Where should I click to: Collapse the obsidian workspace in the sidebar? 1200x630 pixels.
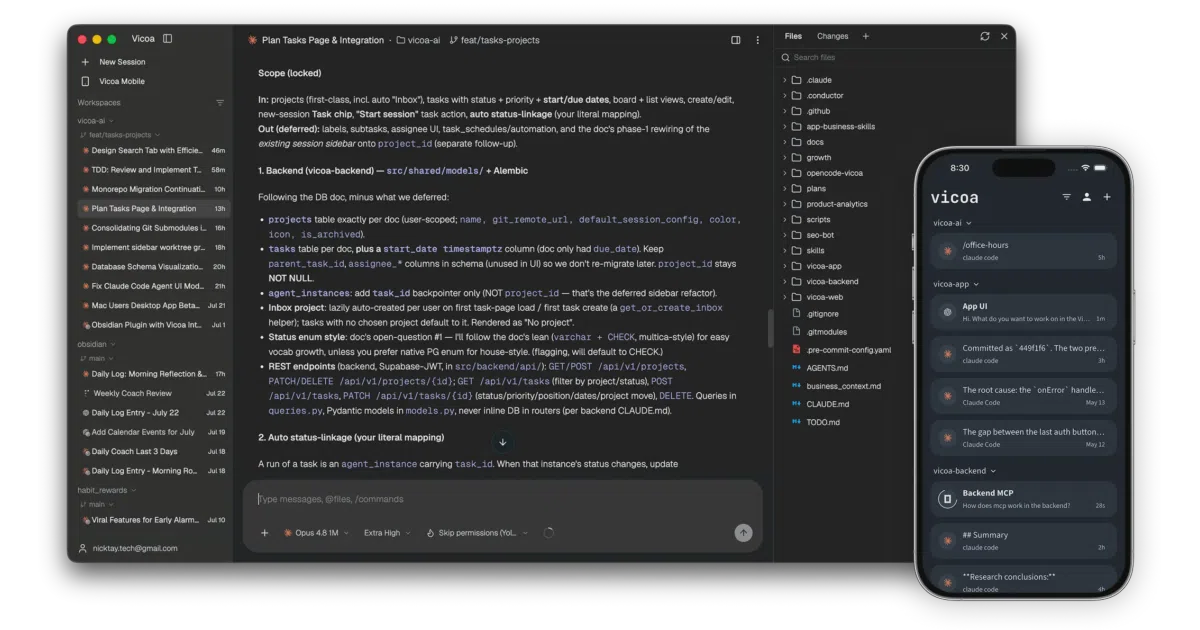(x=96, y=344)
